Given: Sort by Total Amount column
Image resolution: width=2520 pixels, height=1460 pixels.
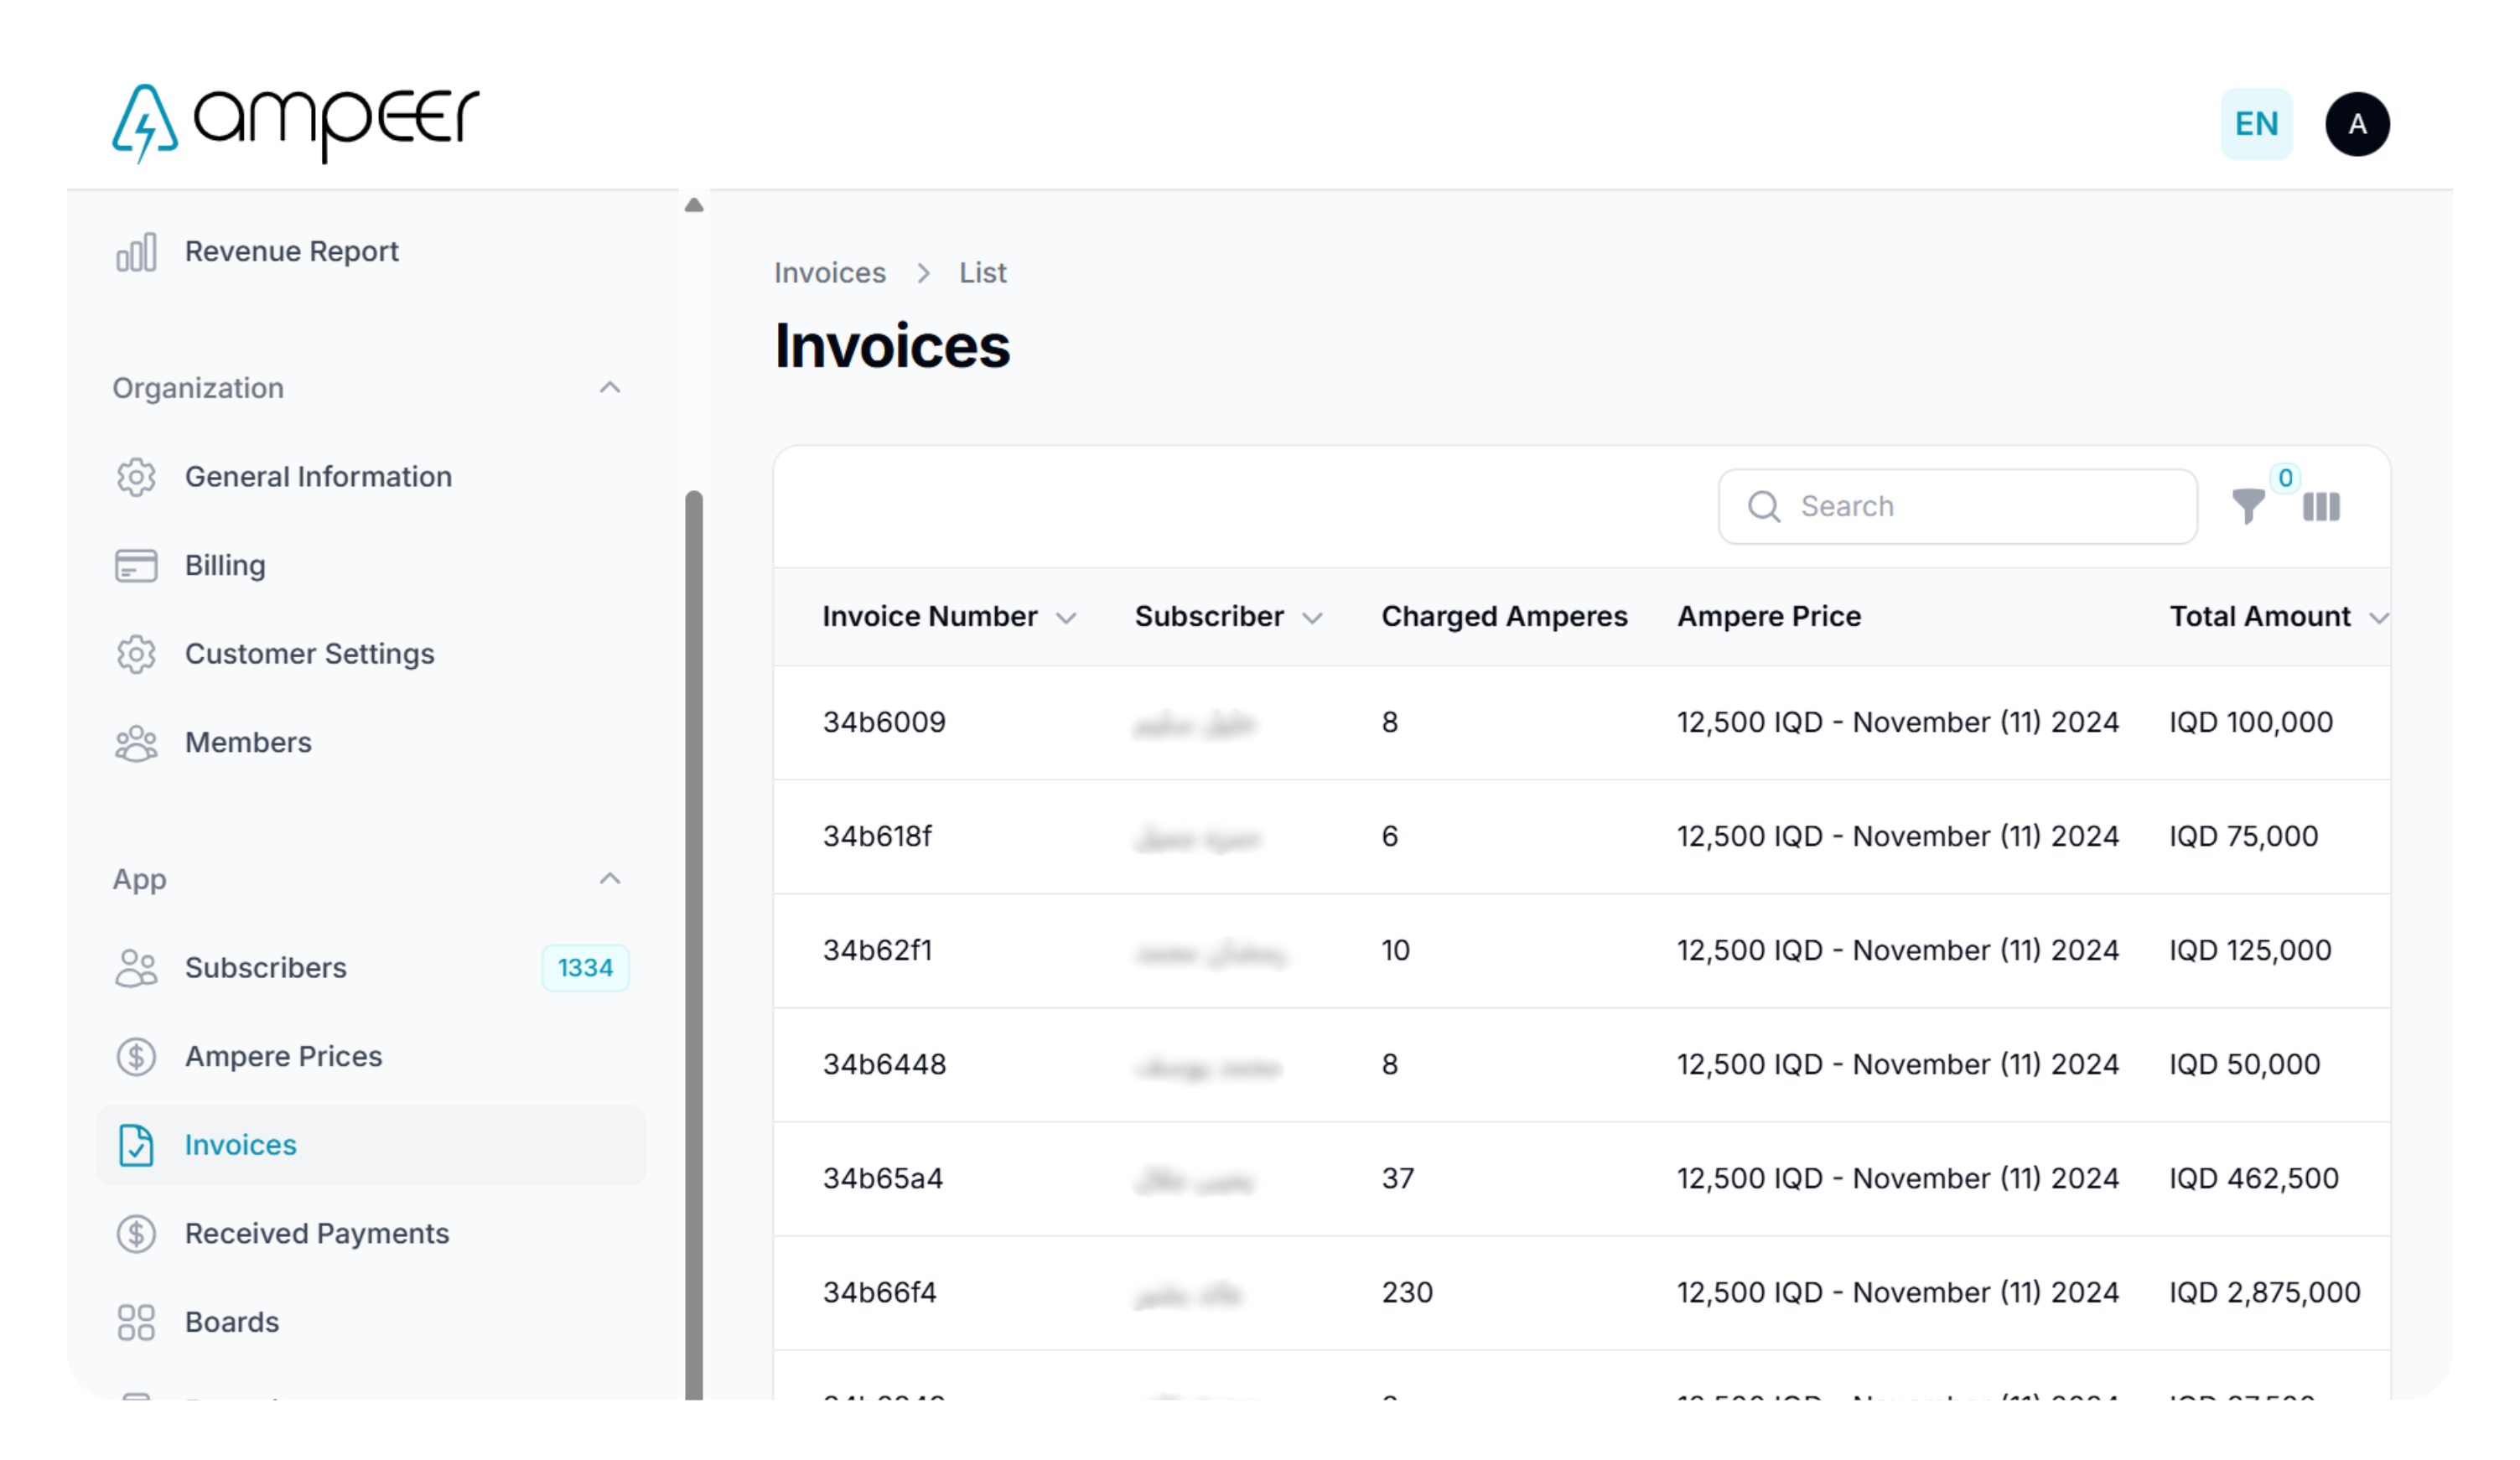Looking at the screenshot, I should point(2279,617).
